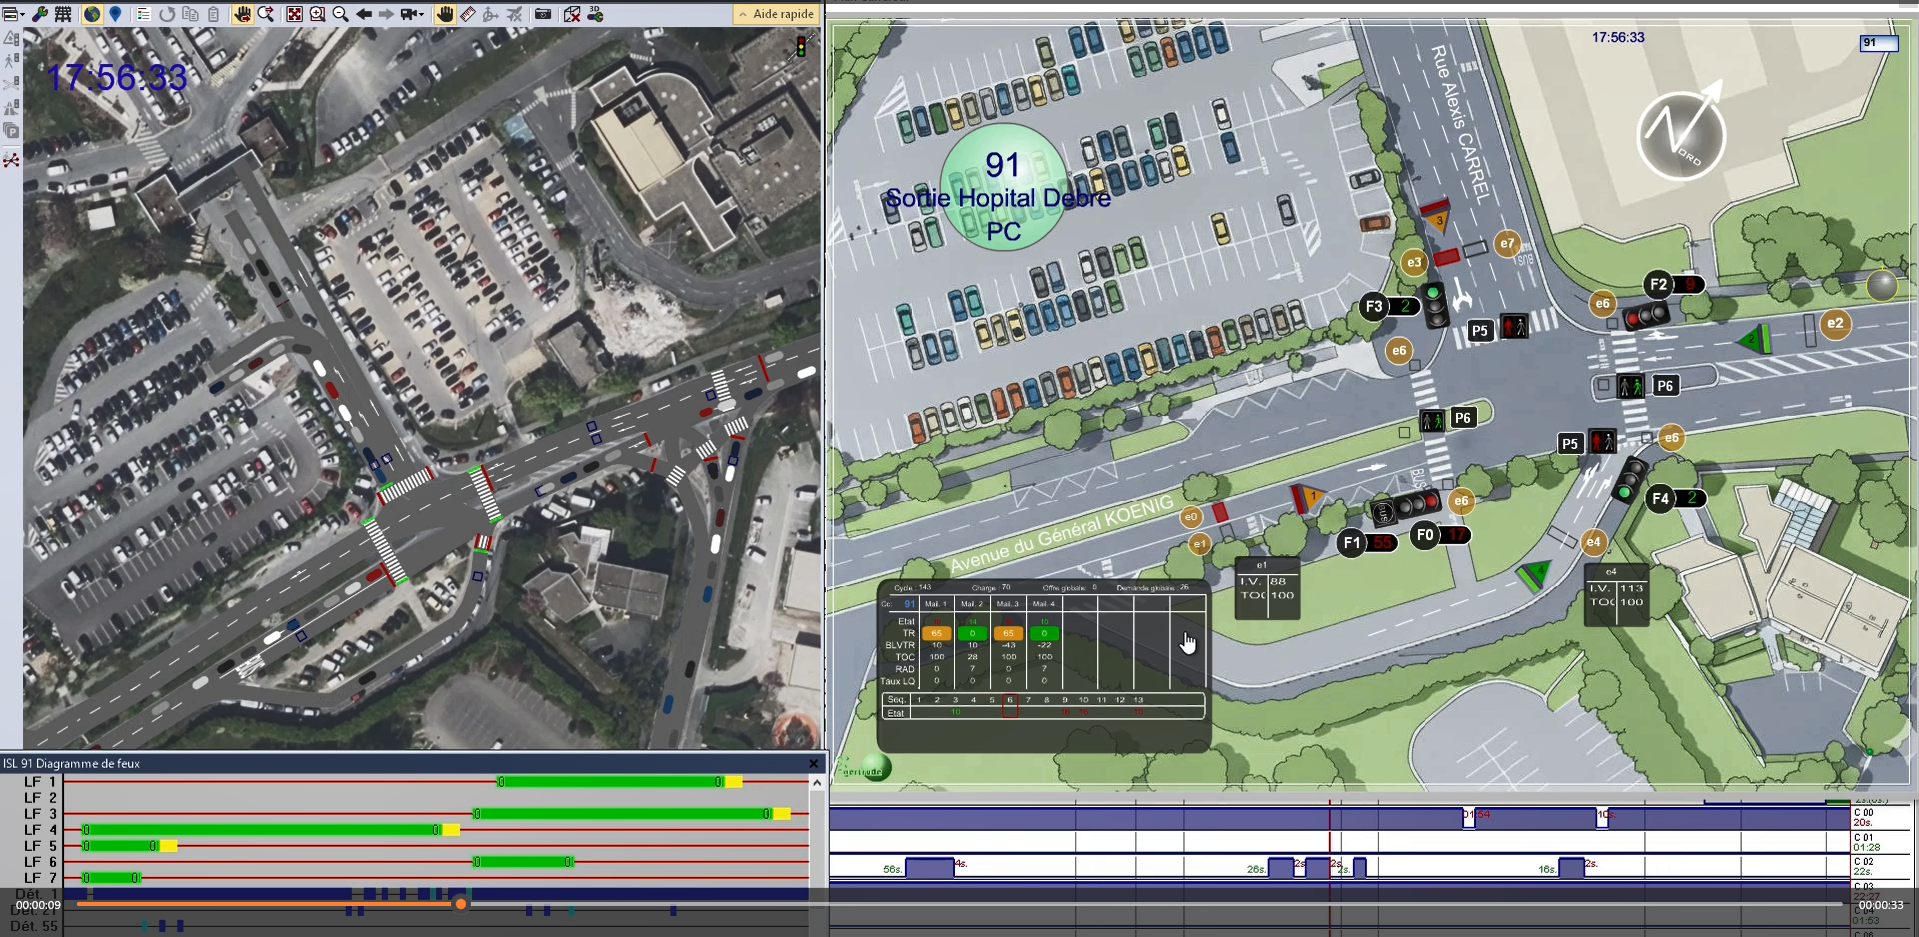Click the 3D view icon
Image resolution: width=1919 pixels, height=937 pixels.
click(x=595, y=14)
